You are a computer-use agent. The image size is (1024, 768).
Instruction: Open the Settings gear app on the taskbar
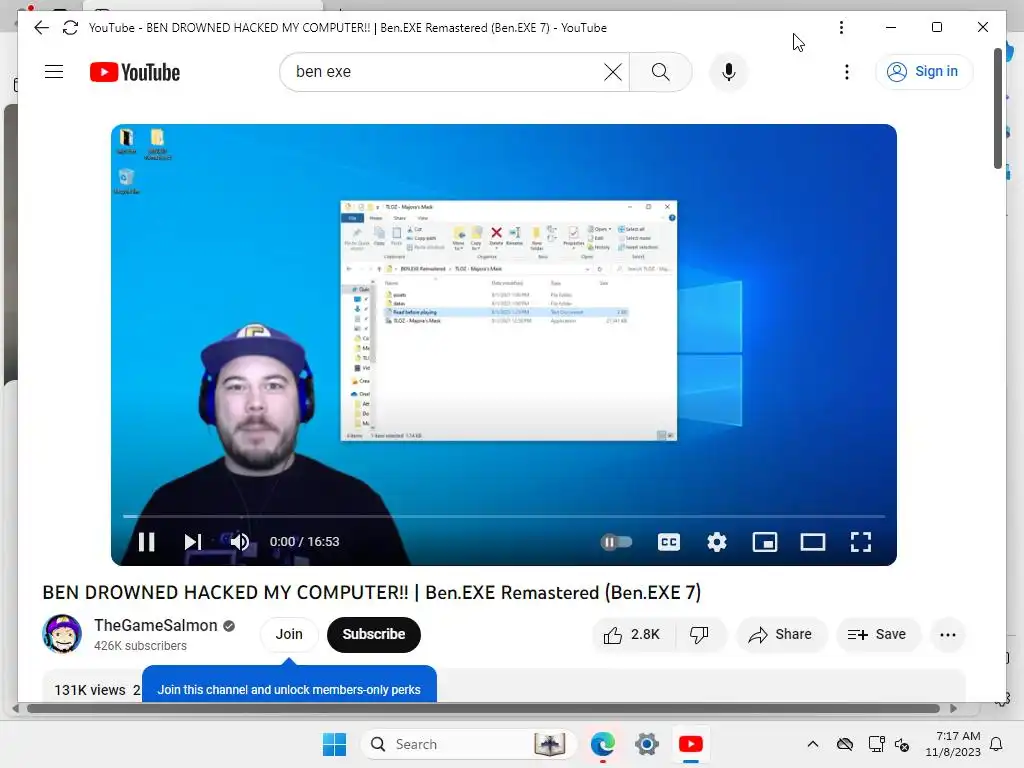pyautogui.click(x=647, y=744)
